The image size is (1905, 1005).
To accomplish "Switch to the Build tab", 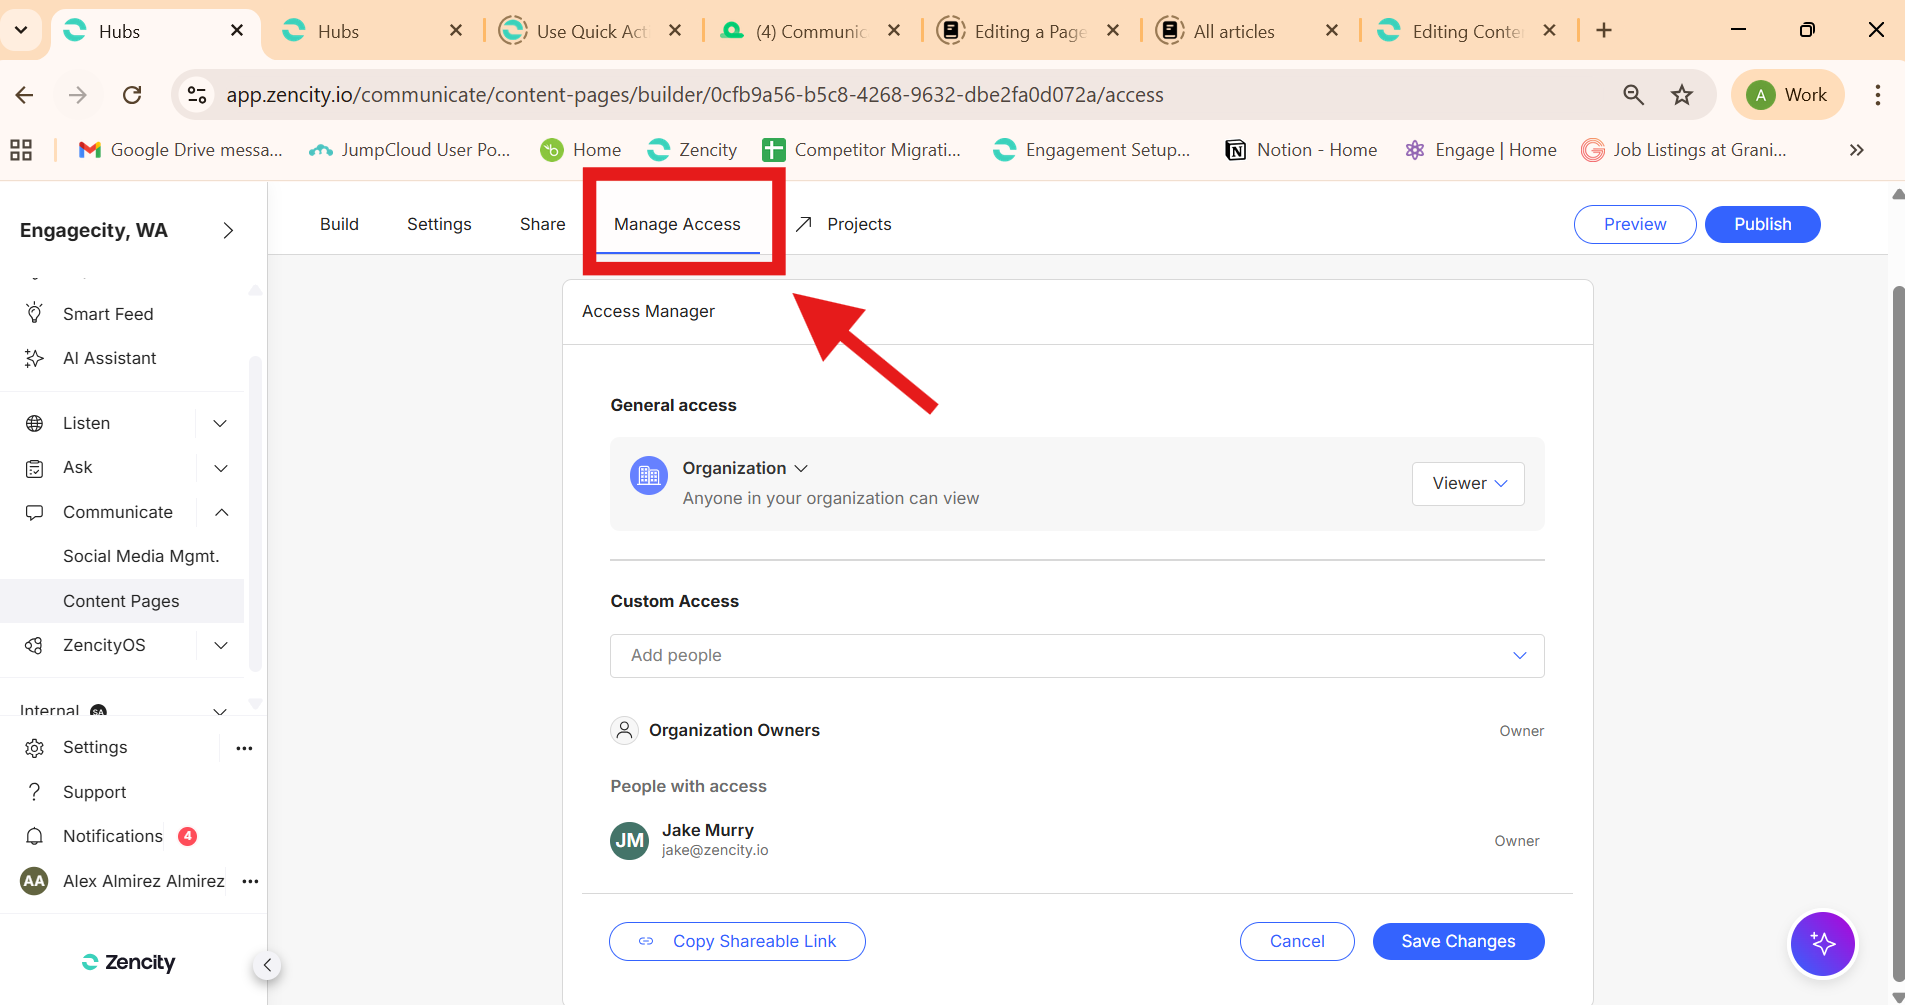I will 339,224.
